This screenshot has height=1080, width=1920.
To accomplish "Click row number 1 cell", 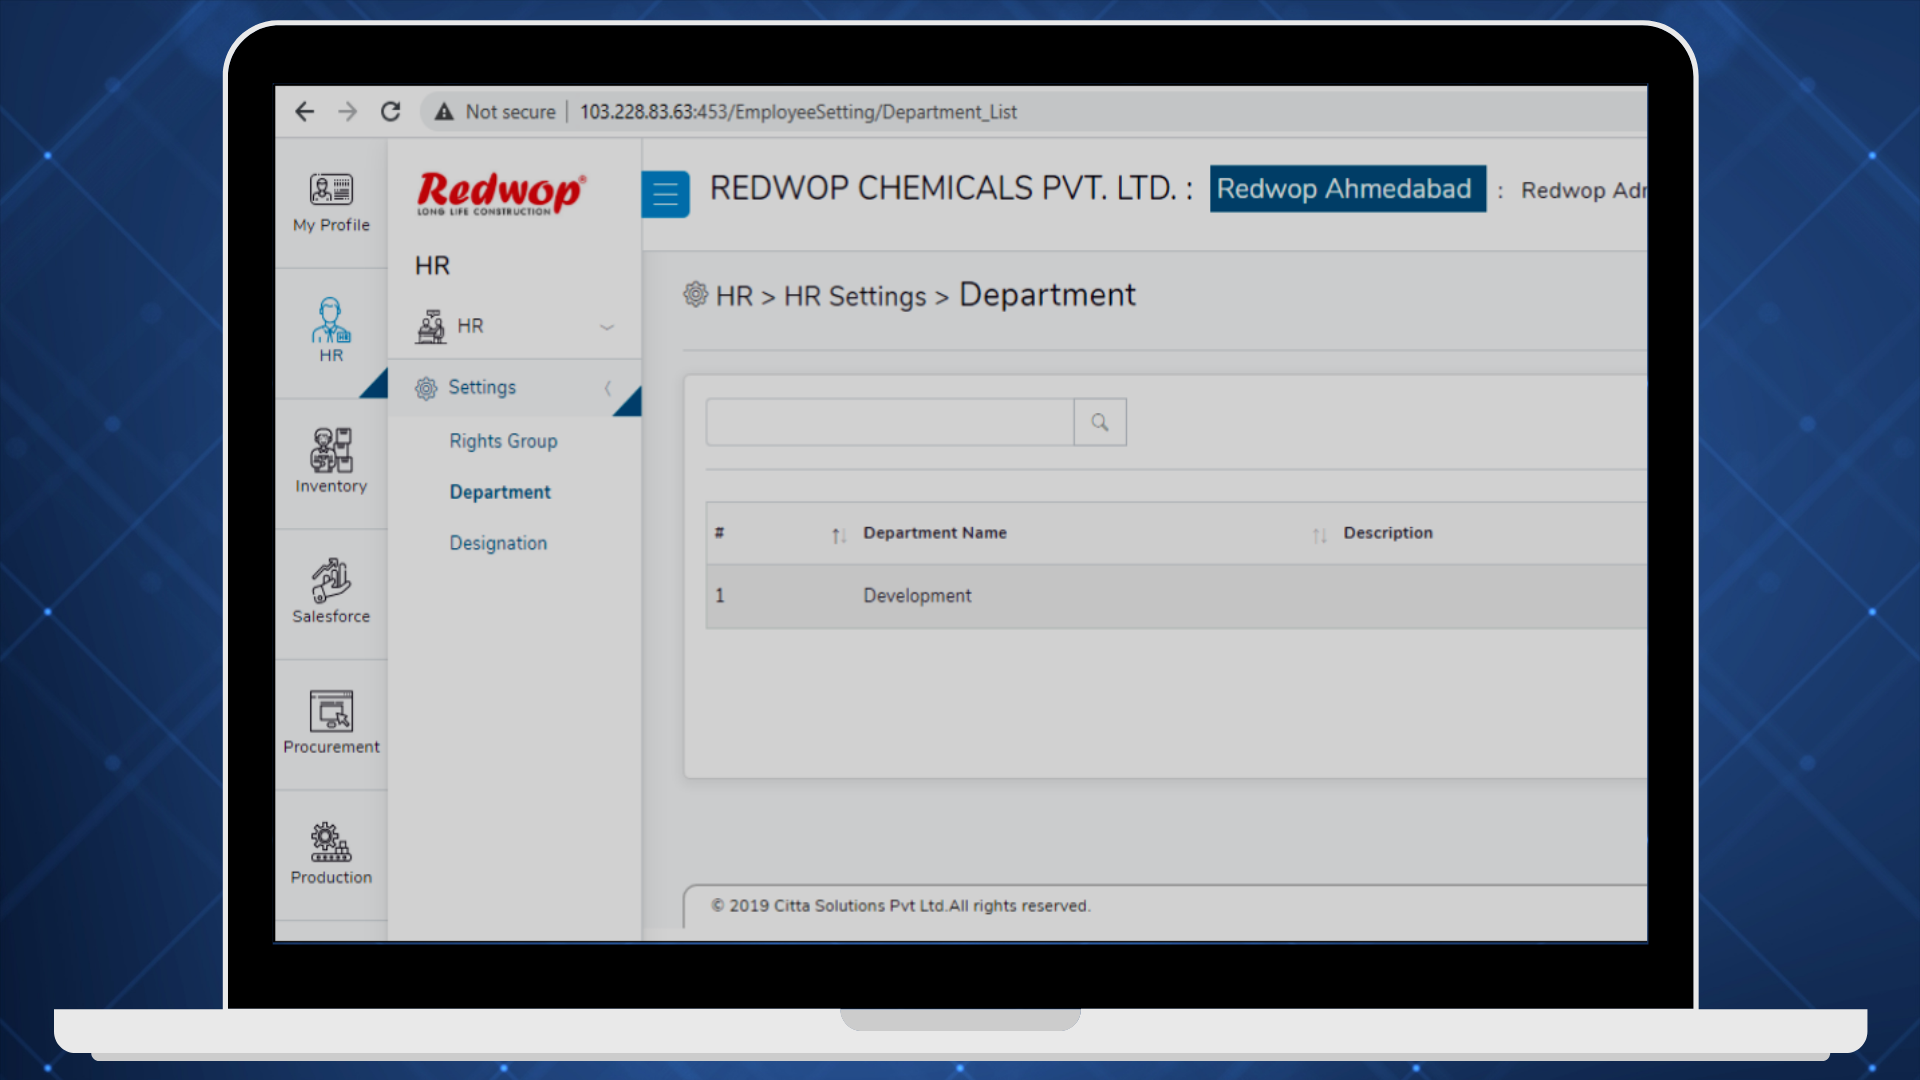I will (x=719, y=596).
